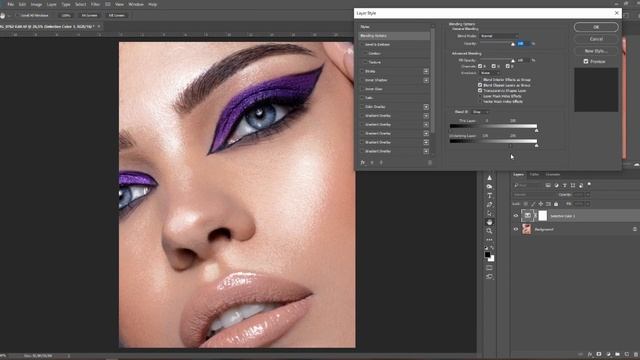This screenshot has height=360, width=640.
Task: Lock layer position icon
Action: click(x=541, y=204)
